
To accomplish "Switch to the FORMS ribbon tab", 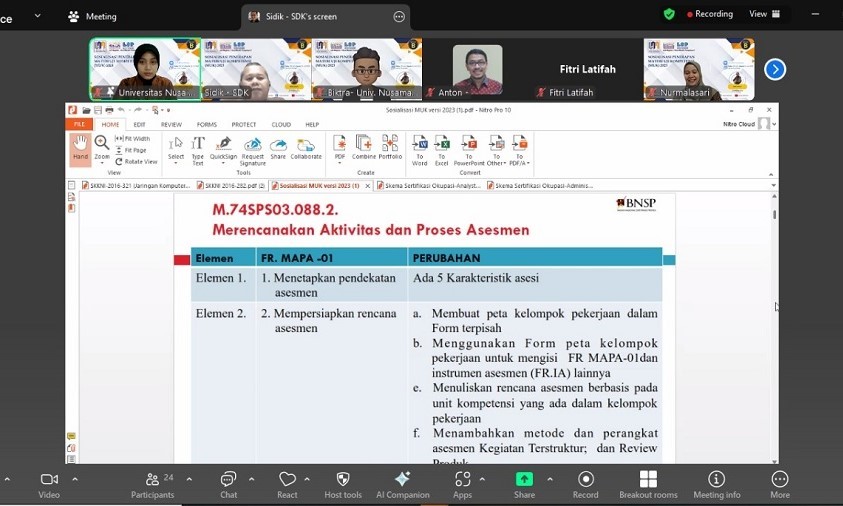I will 206,124.
